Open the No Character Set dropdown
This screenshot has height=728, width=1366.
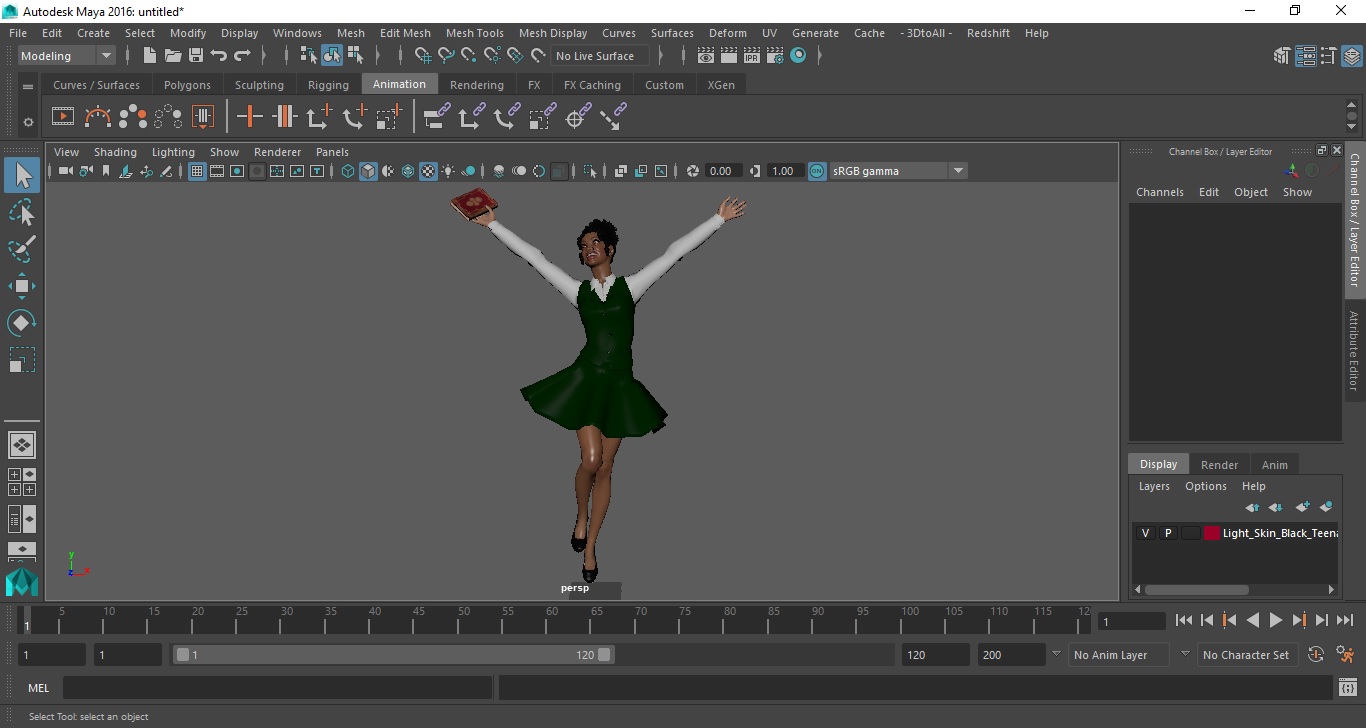[1185, 654]
